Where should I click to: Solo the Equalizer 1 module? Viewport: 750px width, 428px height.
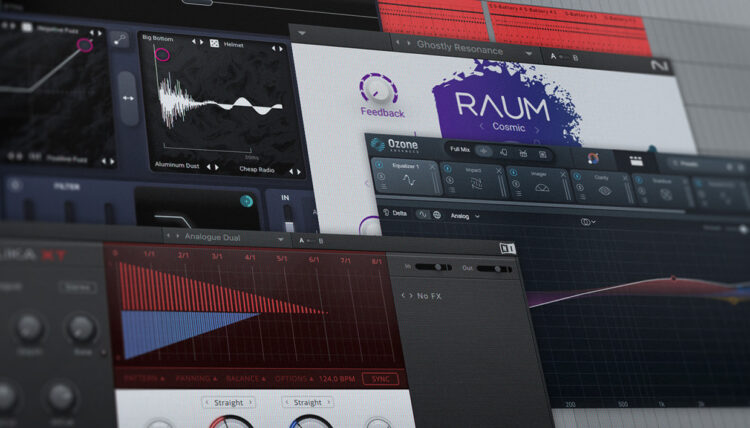(381, 176)
